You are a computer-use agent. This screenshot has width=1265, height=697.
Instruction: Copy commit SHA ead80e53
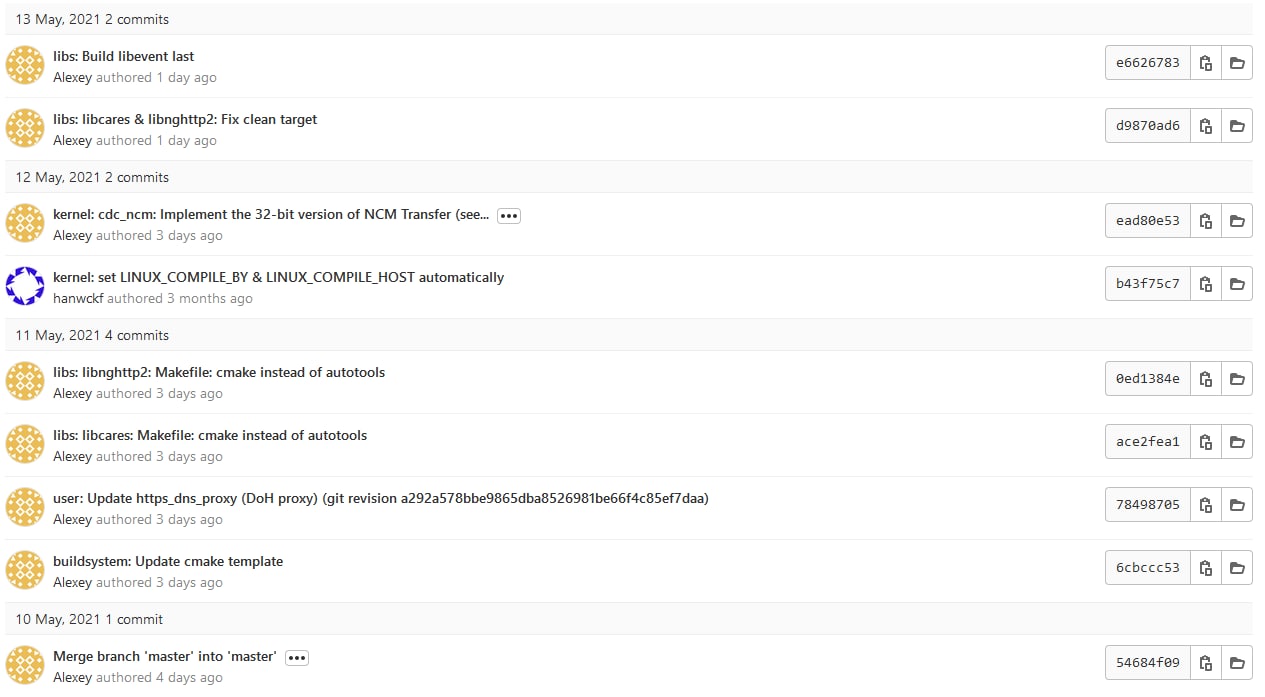coord(1206,221)
